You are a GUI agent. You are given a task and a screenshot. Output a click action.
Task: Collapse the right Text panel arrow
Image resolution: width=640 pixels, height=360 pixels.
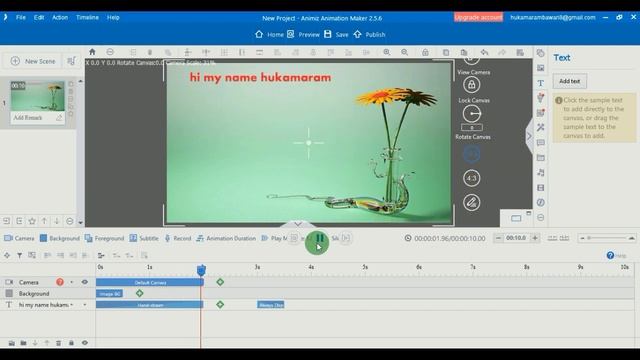pos(529,136)
